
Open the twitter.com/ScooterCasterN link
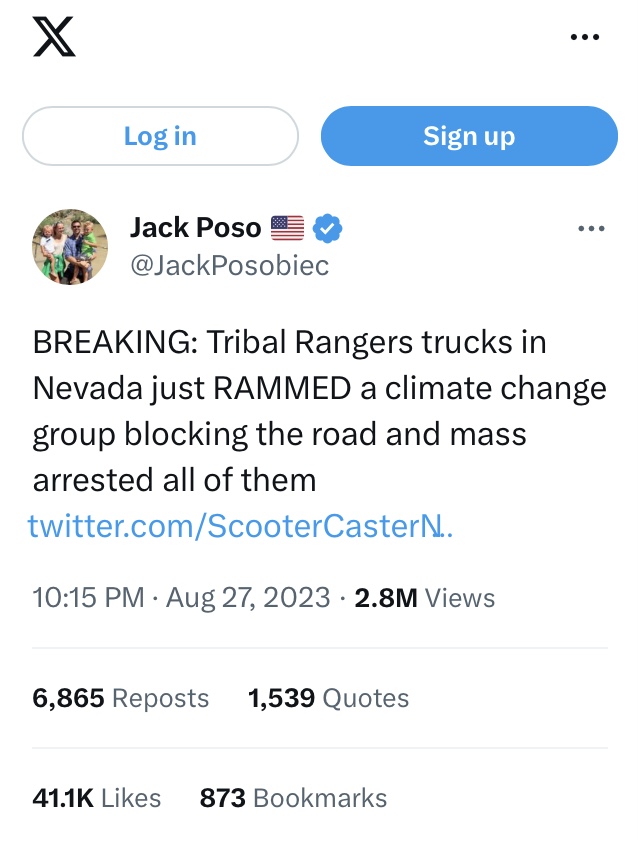pyautogui.click(x=241, y=524)
